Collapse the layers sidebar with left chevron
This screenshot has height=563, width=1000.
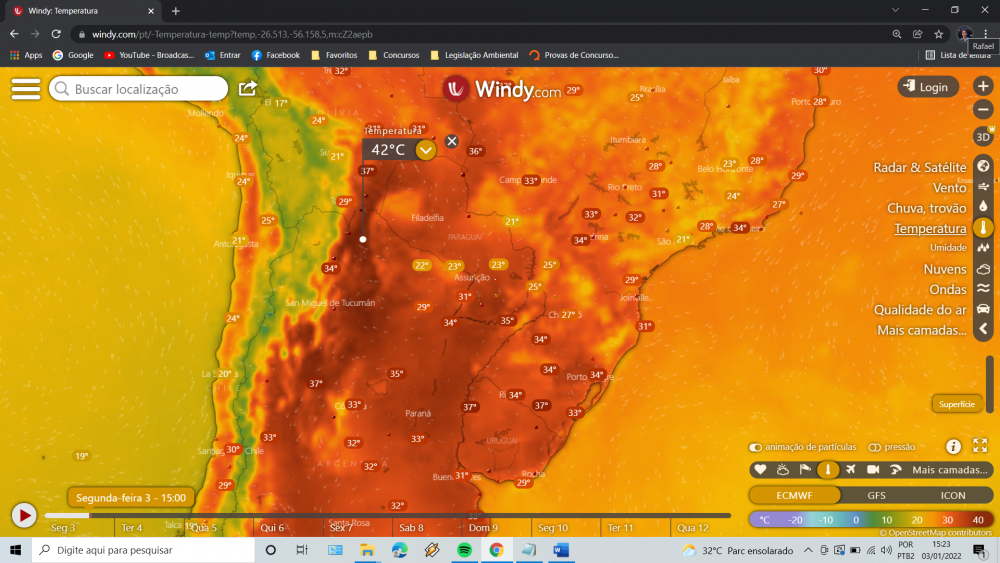tap(983, 330)
